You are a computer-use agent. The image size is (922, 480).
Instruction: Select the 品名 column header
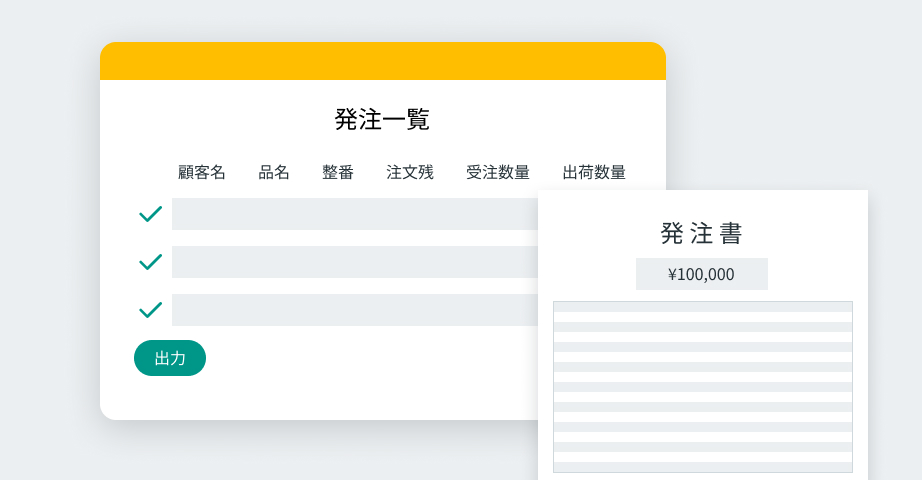point(274,172)
